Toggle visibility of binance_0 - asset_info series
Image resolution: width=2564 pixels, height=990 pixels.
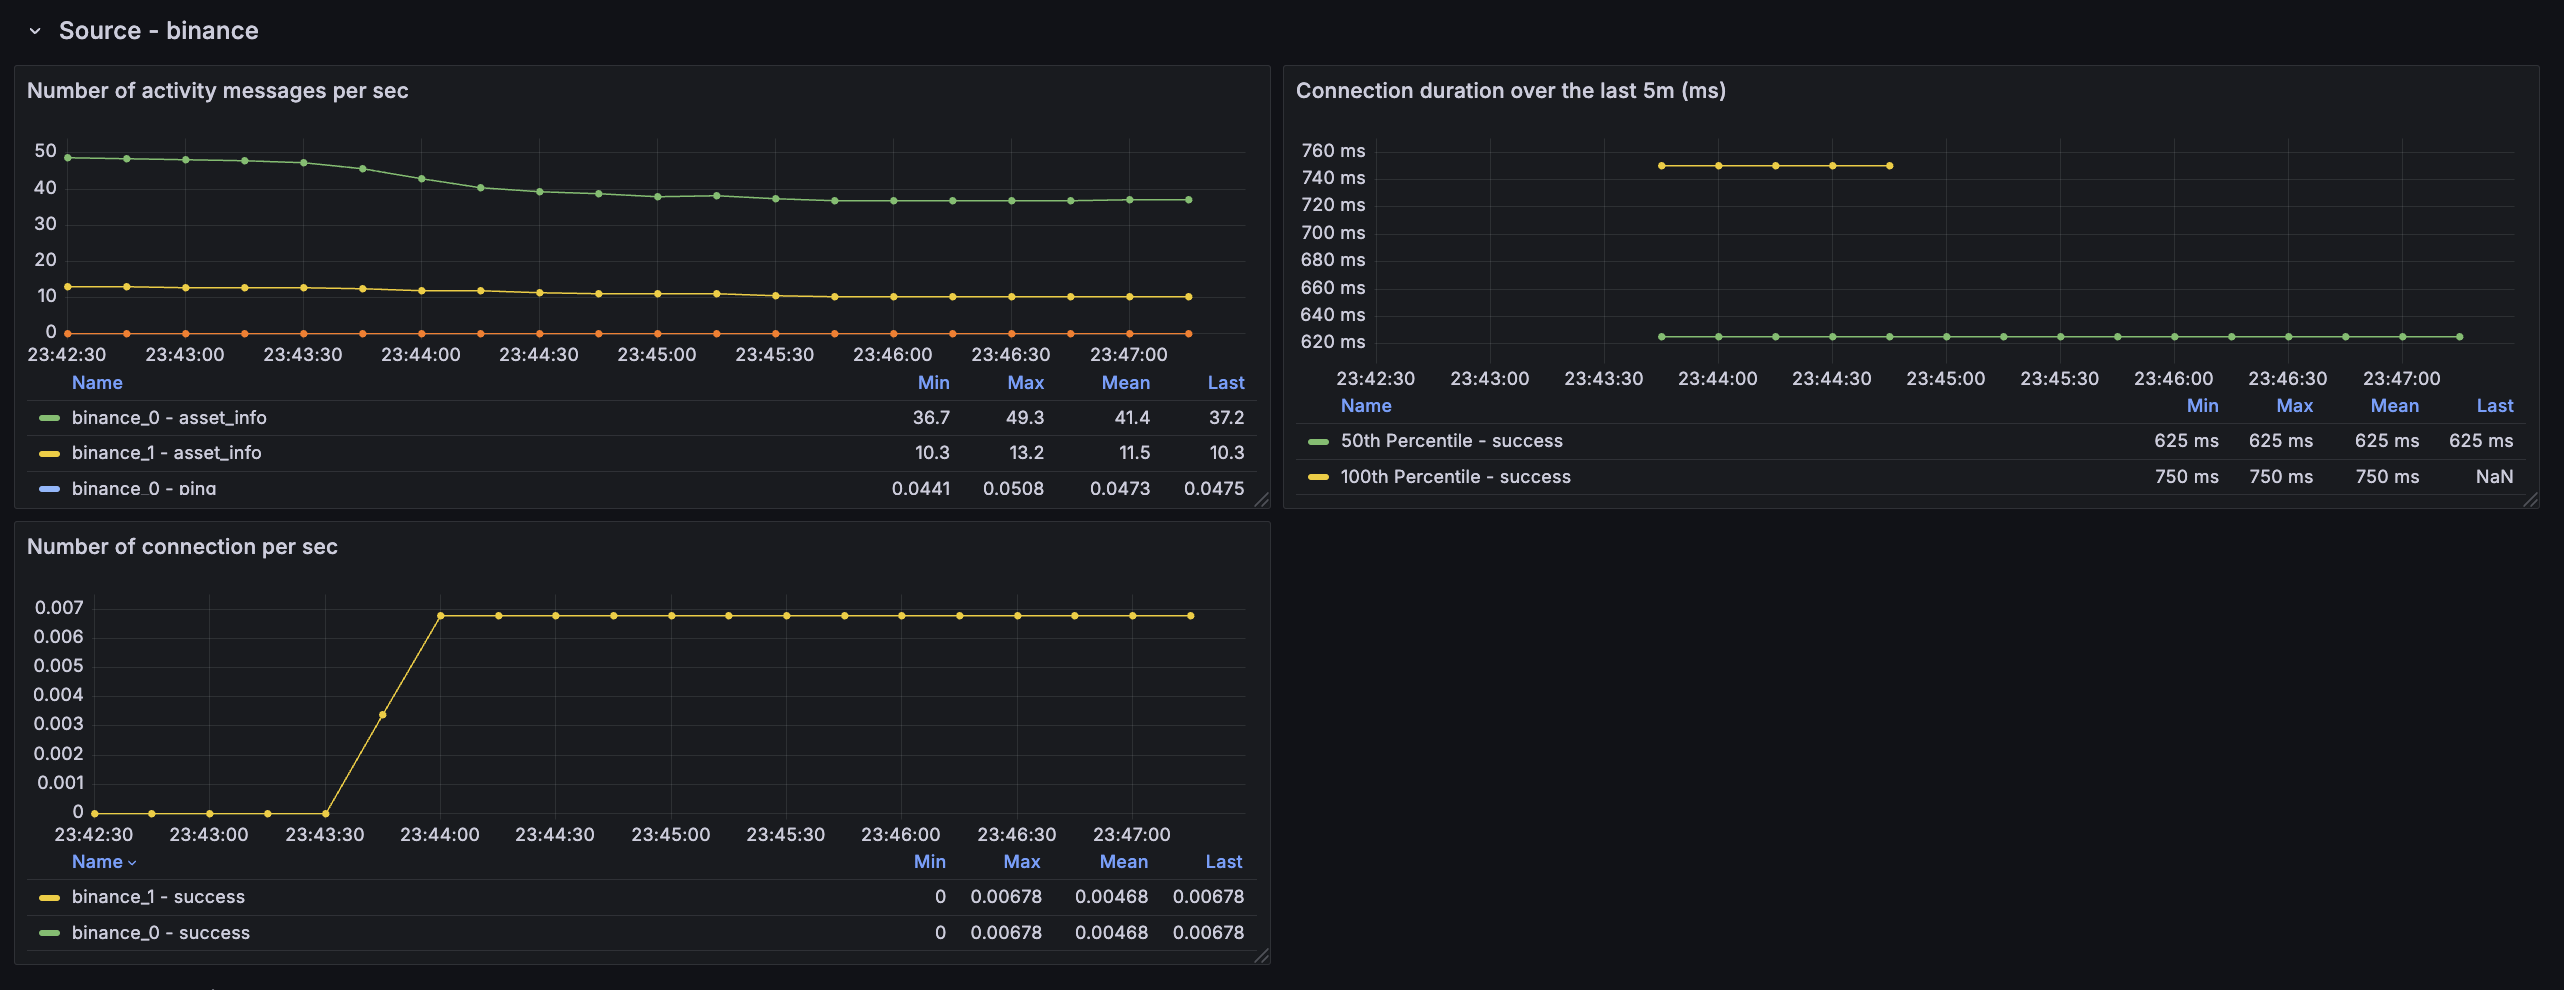[x=169, y=418]
